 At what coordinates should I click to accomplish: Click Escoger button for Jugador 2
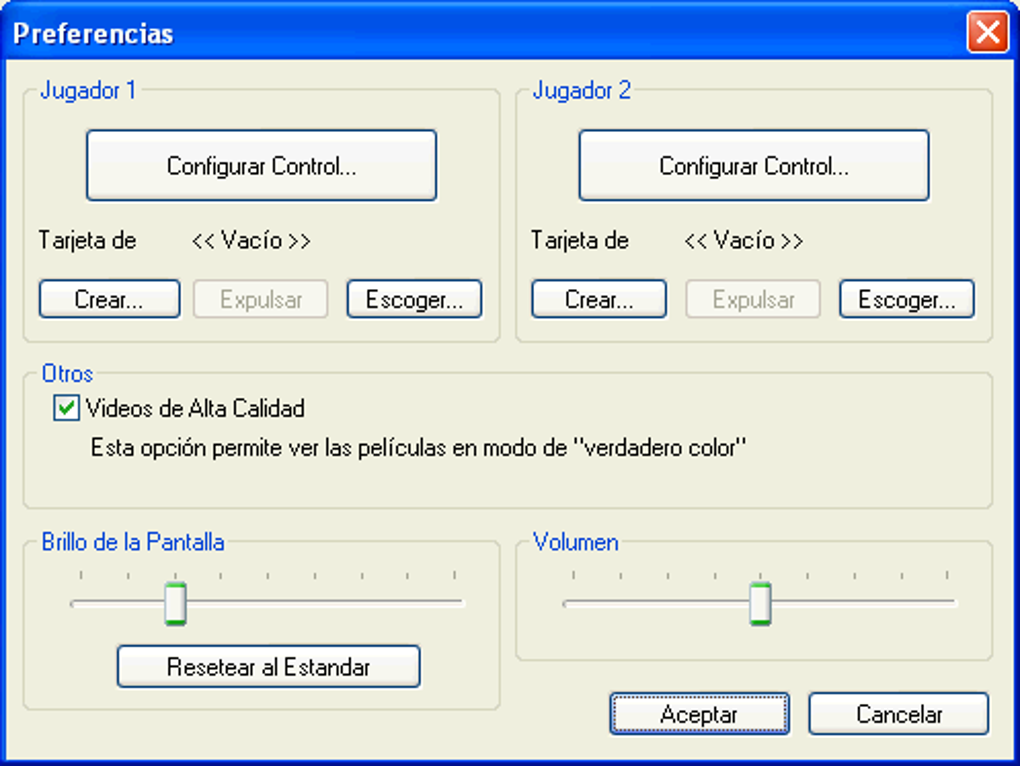(906, 300)
